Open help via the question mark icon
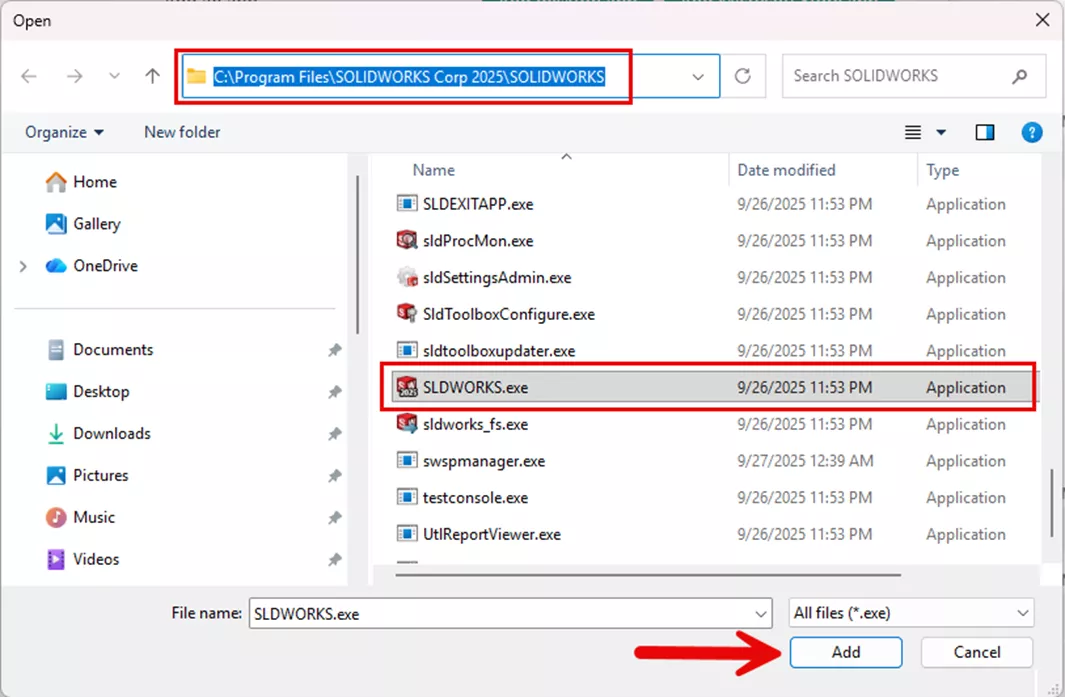1065x697 pixels. coord(1032,131)
